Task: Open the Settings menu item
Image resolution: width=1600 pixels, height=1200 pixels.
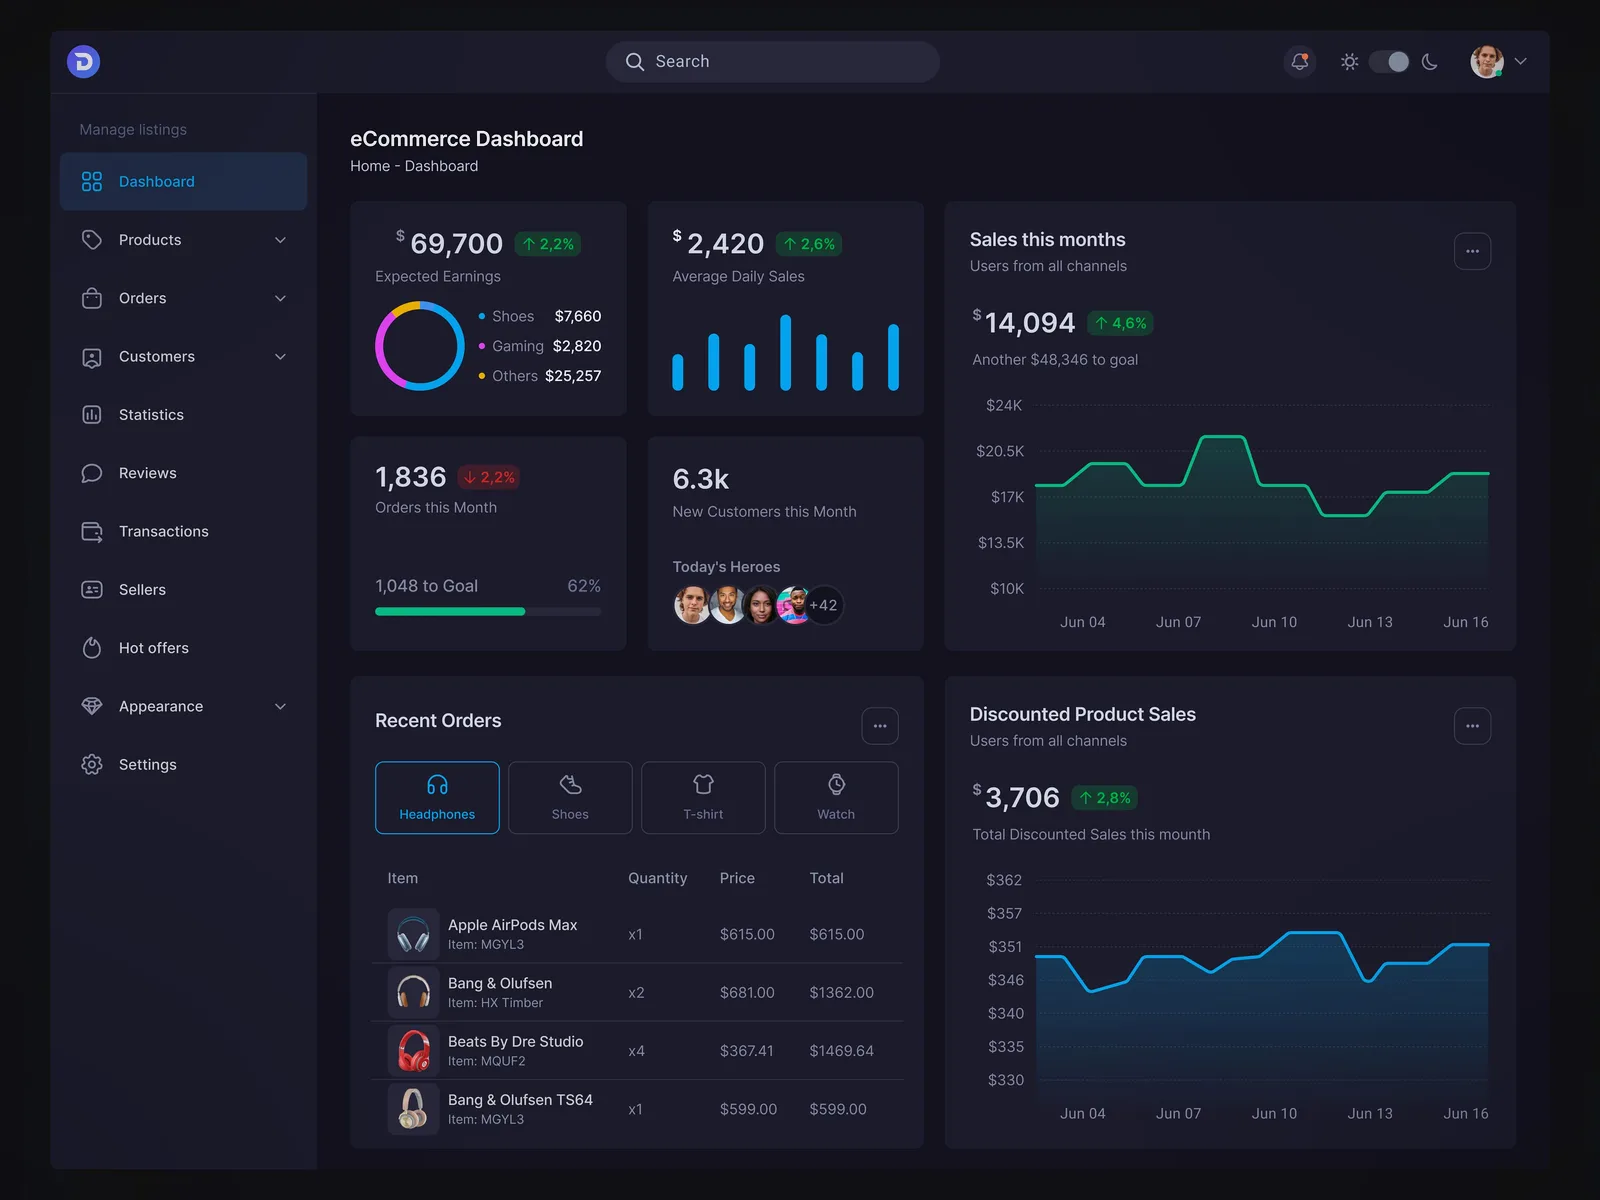Action: point(183,765)
